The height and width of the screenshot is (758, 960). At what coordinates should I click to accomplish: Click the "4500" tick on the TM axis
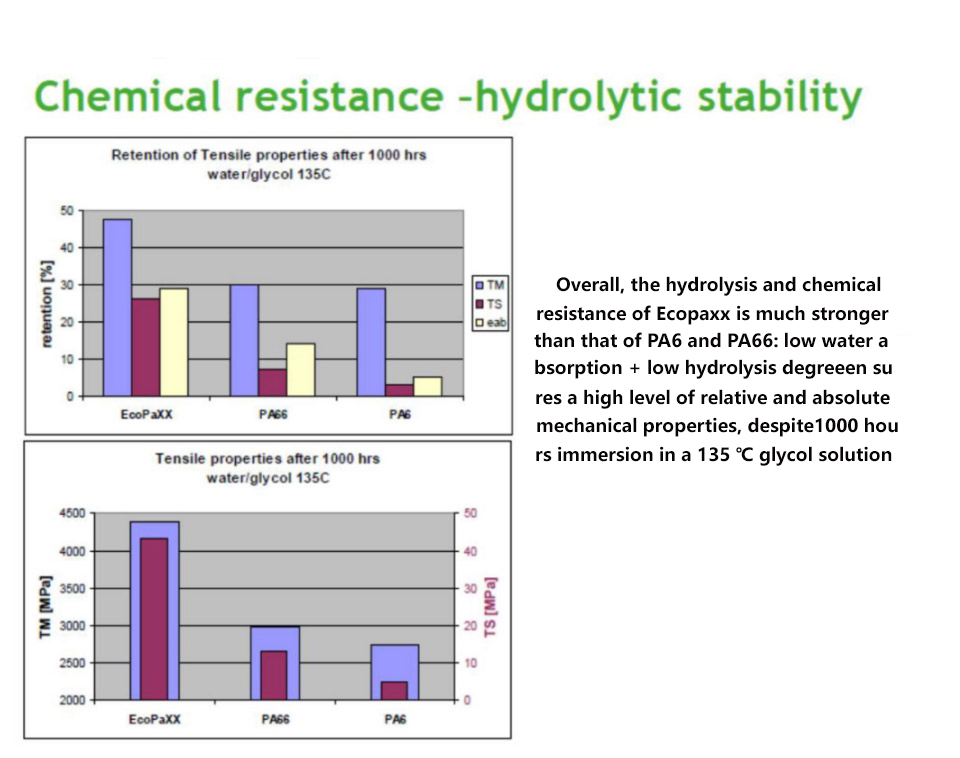[72, 514]
